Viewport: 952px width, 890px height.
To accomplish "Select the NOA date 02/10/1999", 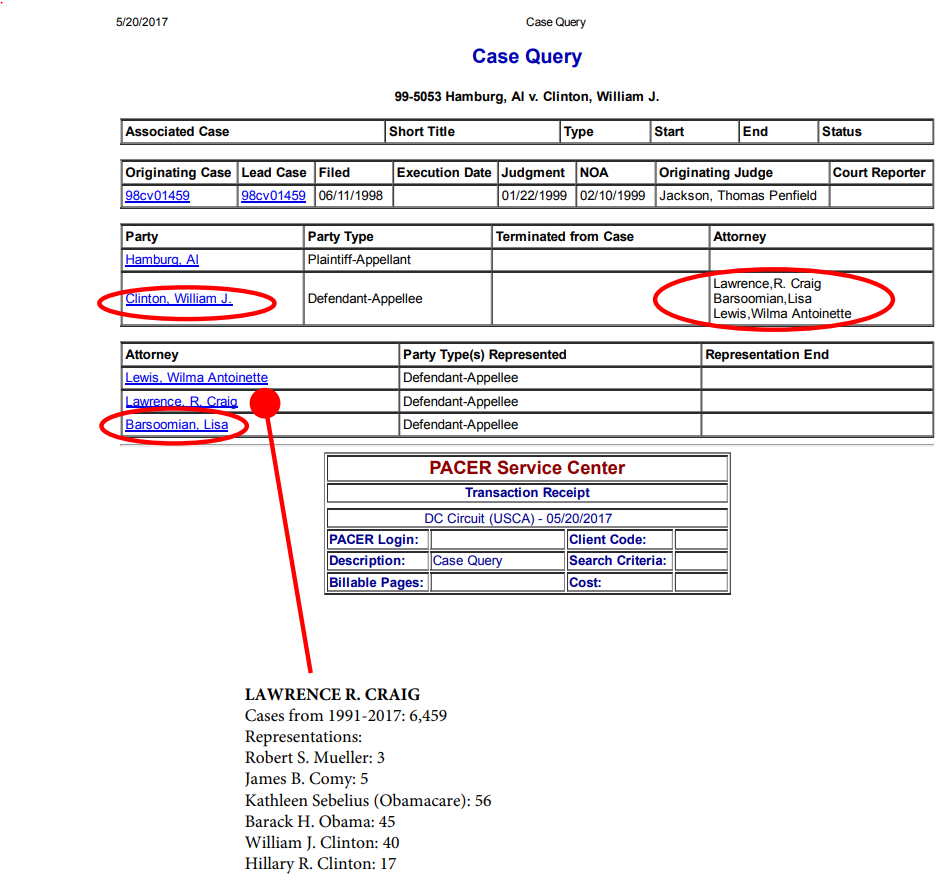I will coord(613,195).
